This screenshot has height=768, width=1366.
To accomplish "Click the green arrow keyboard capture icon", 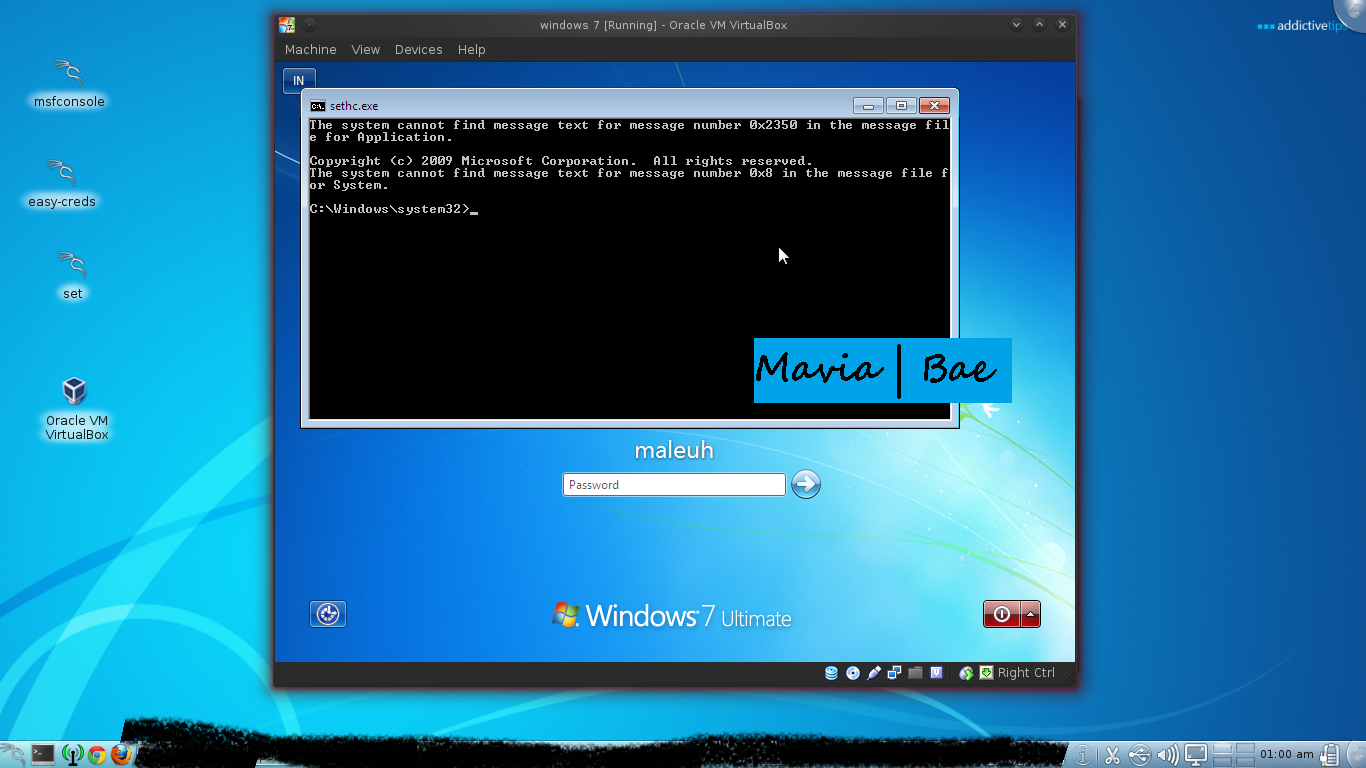I will coord(986,673).
